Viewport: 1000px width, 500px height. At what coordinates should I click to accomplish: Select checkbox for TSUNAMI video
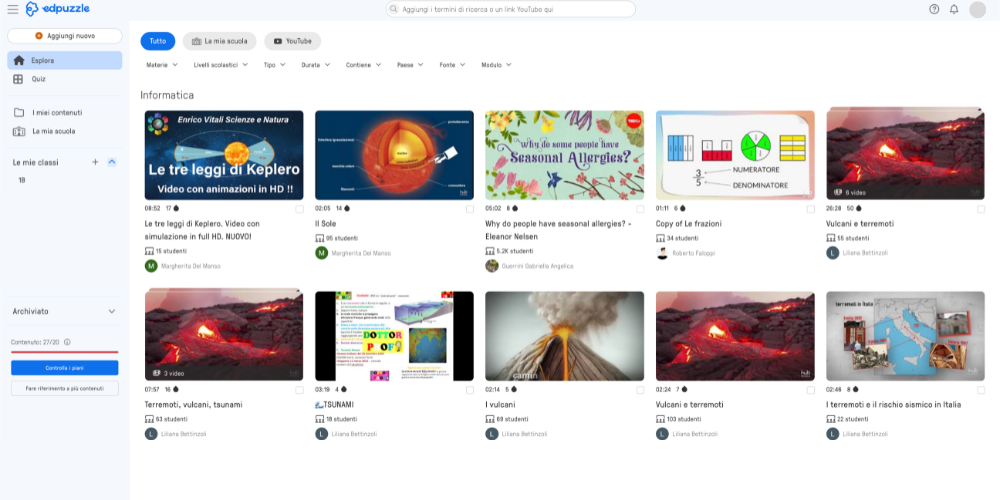point(470,390)
